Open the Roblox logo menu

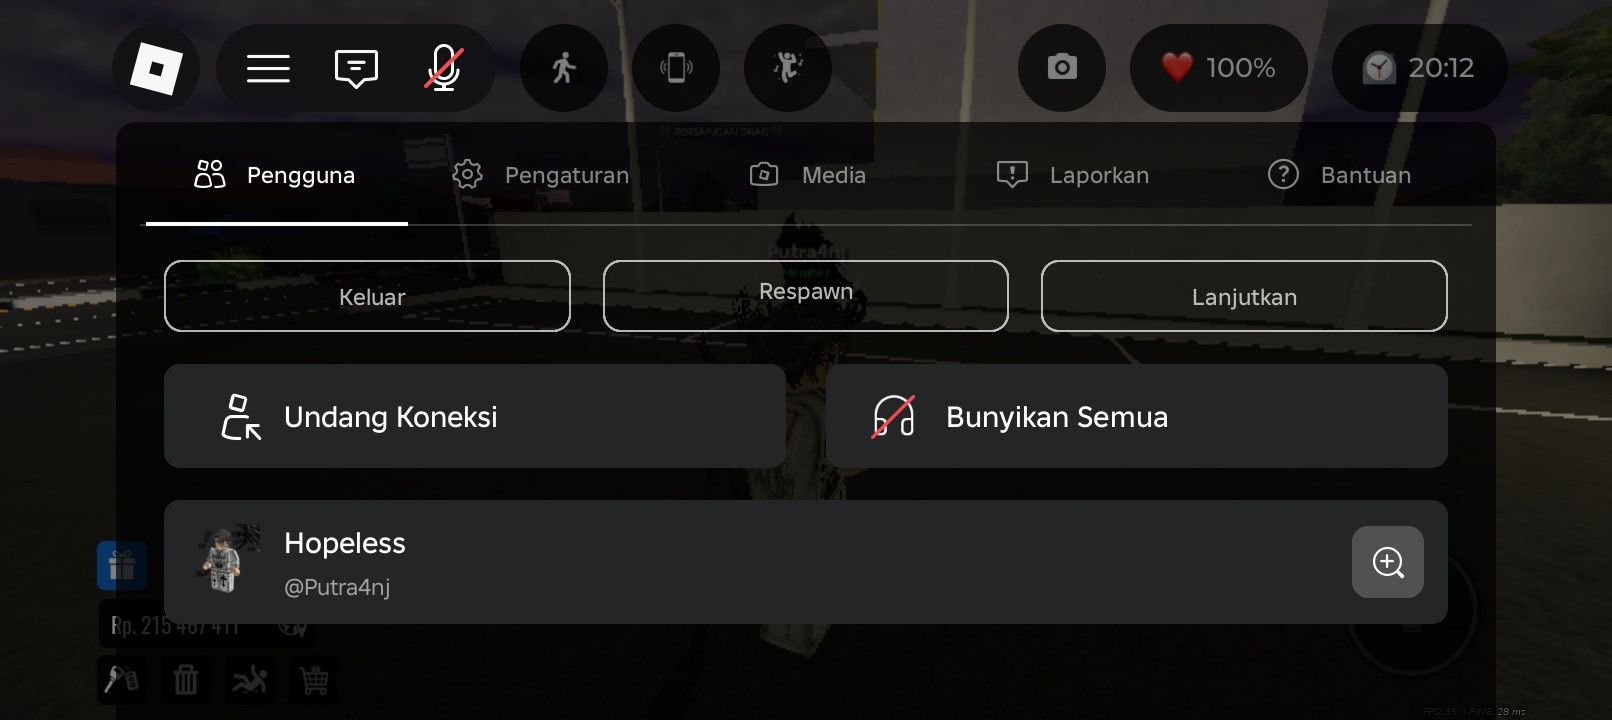coord(156,68)
